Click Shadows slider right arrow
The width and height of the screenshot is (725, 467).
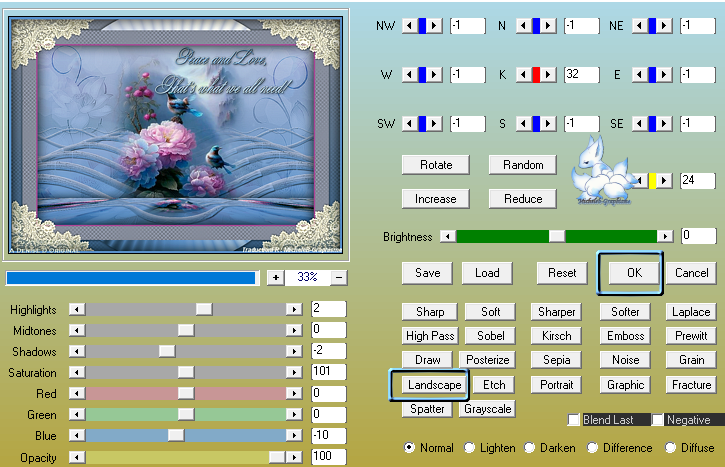tap(294, 351)
